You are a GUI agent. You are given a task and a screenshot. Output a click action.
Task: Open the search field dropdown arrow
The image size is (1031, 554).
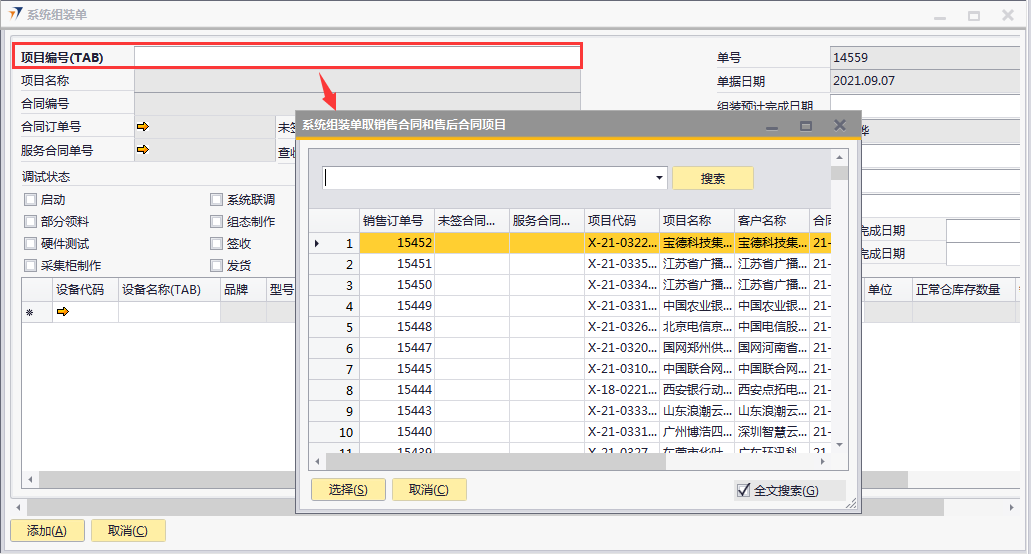coord(659,178)
